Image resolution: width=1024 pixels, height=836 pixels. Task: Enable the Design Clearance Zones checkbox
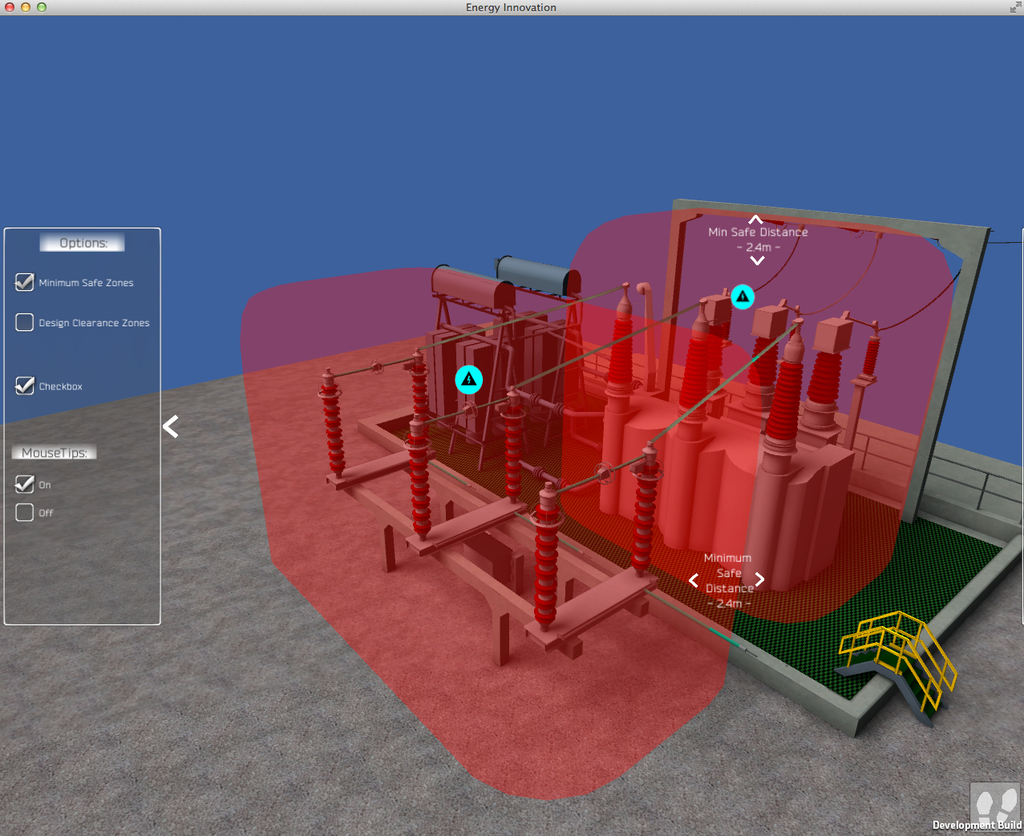(x=25, y=323)
